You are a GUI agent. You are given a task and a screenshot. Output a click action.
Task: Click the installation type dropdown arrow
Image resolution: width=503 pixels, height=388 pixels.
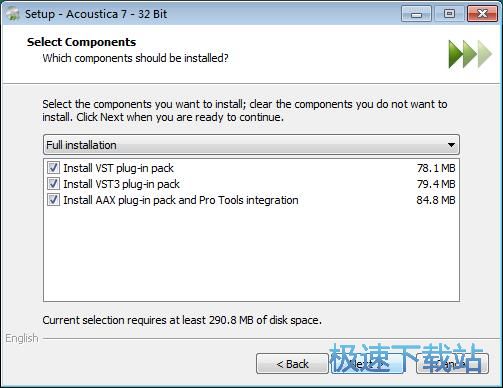click(451, 145)
